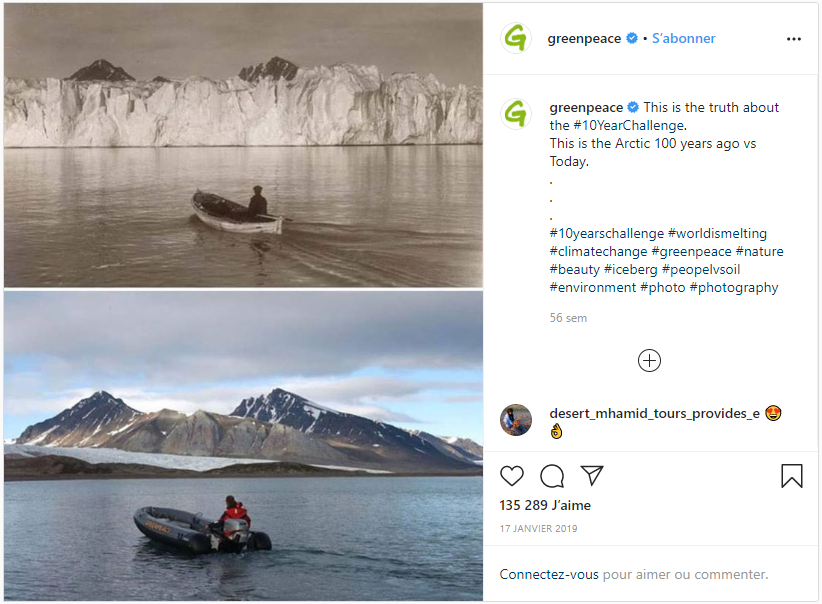
Task: Load more comments with plus circle
Action: point(649,361)
